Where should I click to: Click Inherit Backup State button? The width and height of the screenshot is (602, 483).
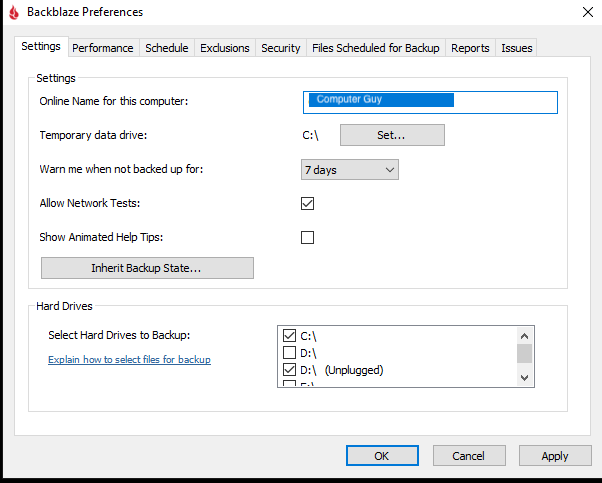click(147, 268)
